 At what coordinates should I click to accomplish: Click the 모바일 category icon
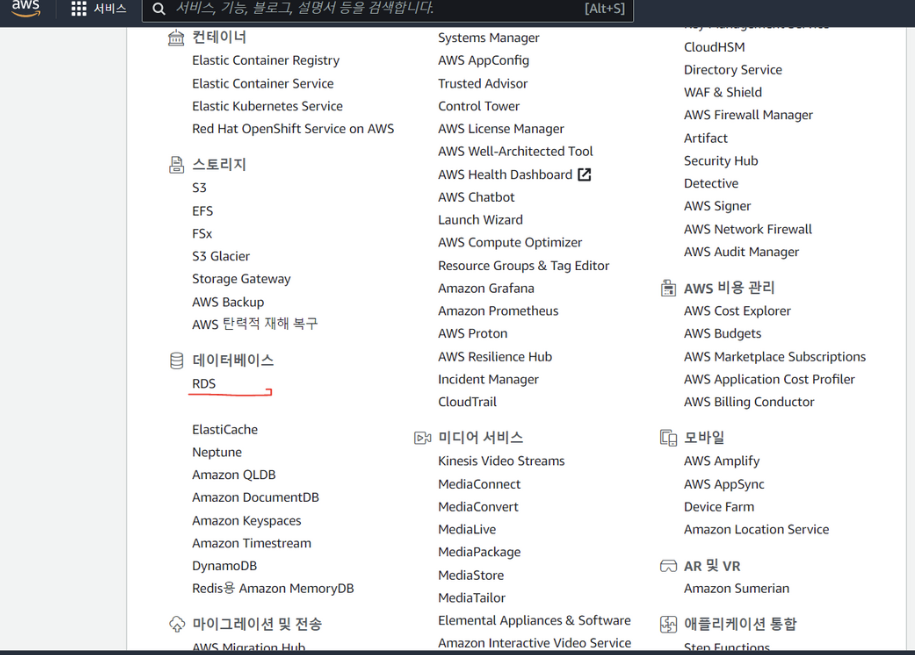point(668,438)
